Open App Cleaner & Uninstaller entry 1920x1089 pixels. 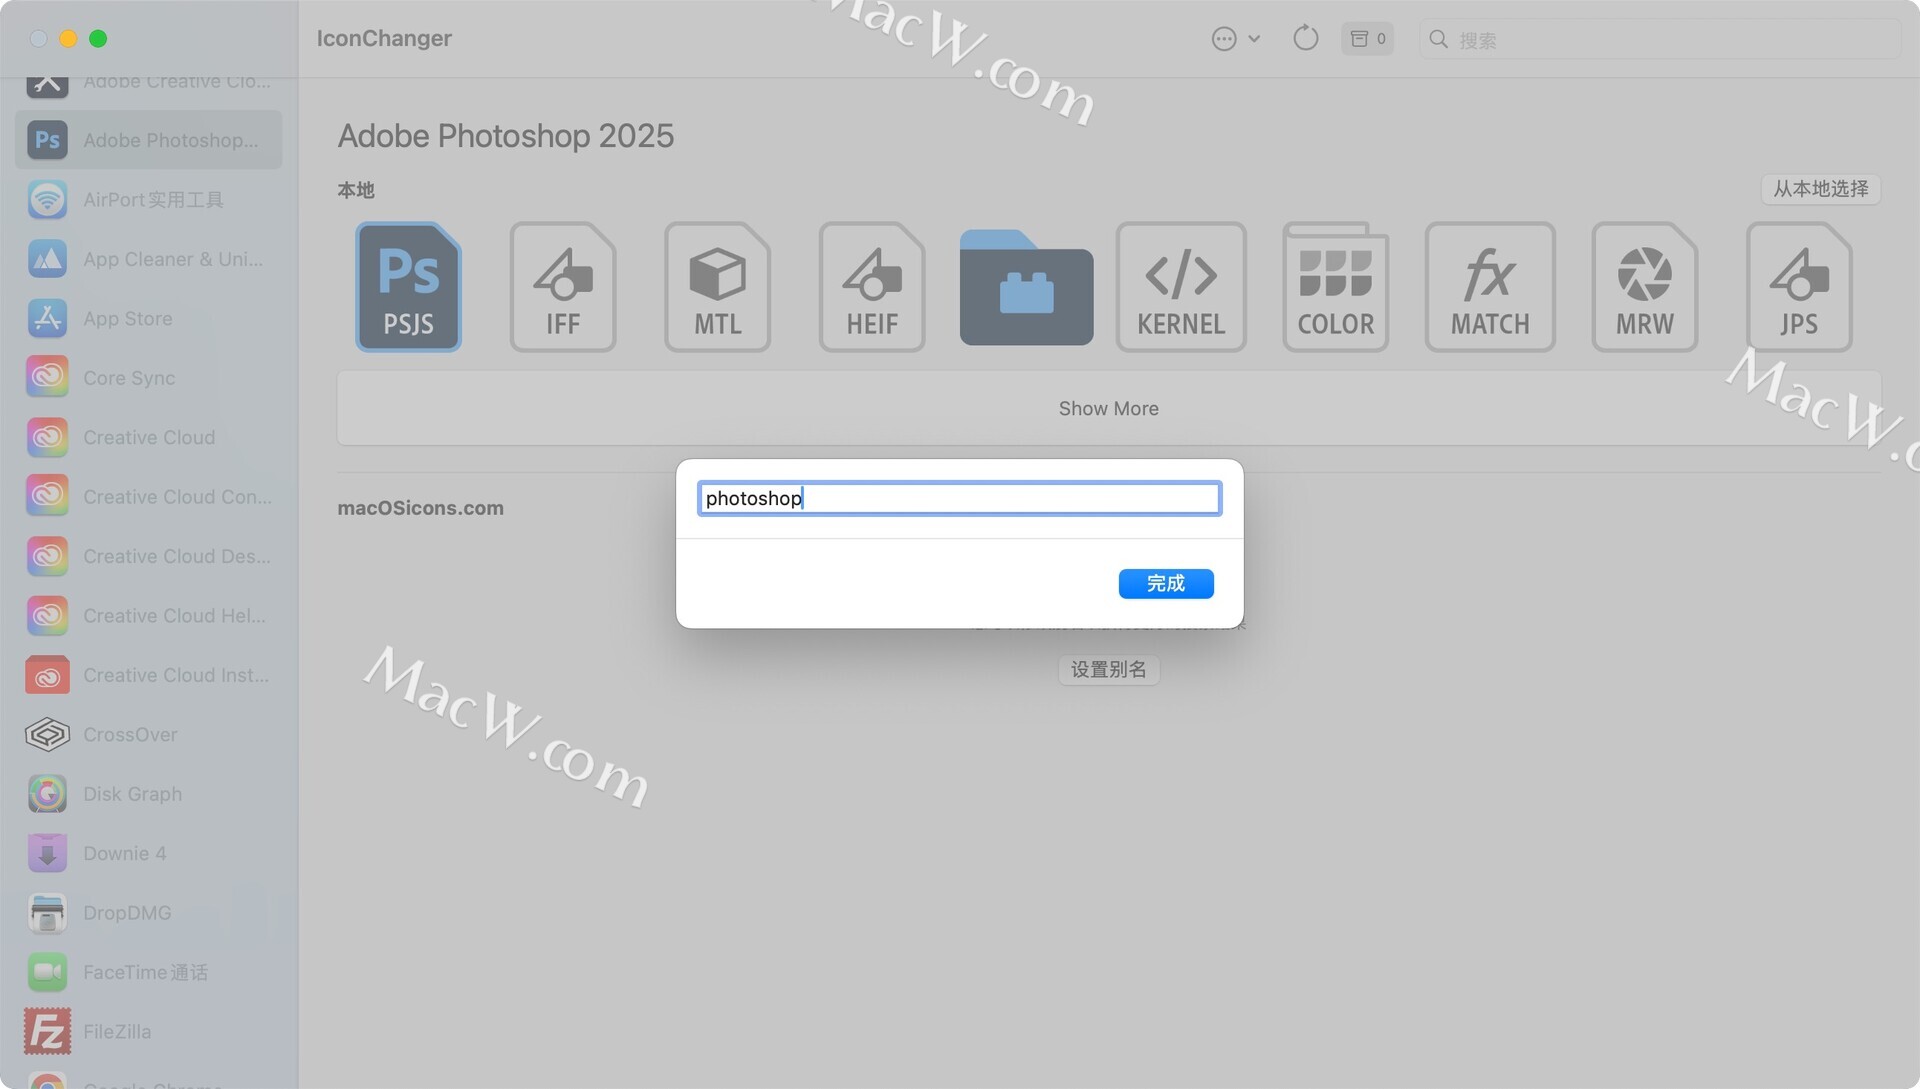(148, 259)
